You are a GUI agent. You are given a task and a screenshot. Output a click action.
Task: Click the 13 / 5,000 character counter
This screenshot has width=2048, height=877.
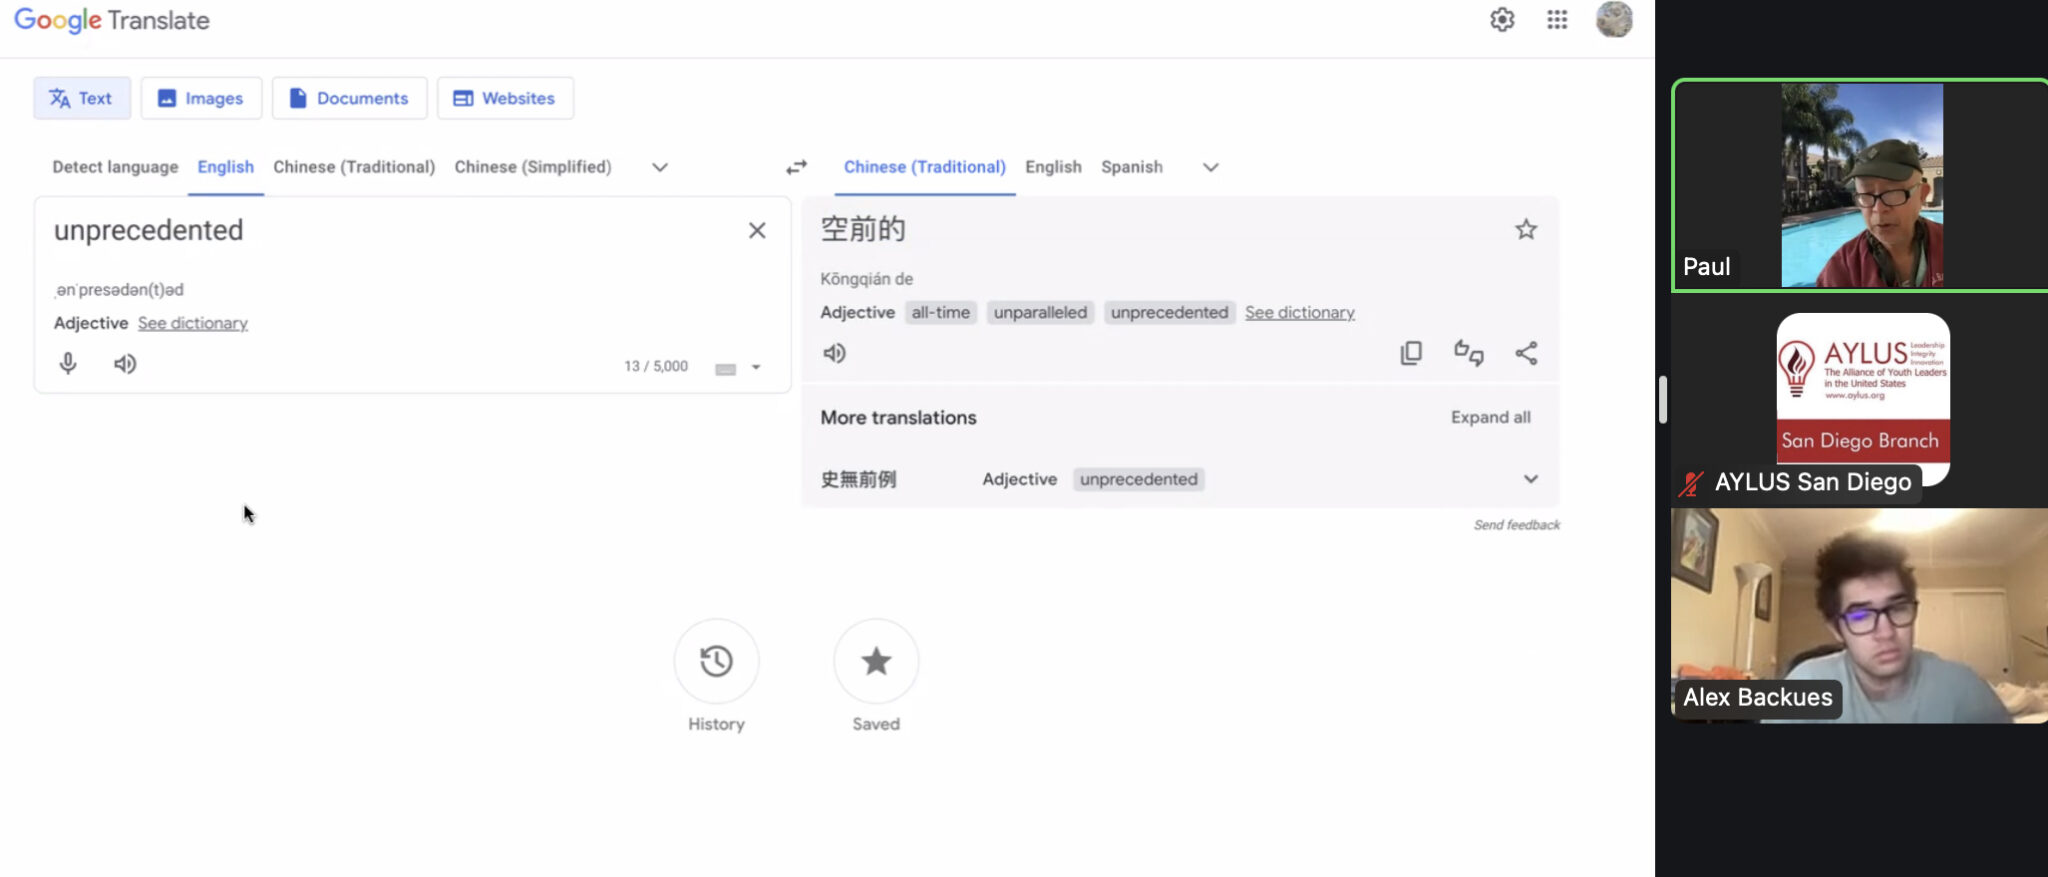656,366
